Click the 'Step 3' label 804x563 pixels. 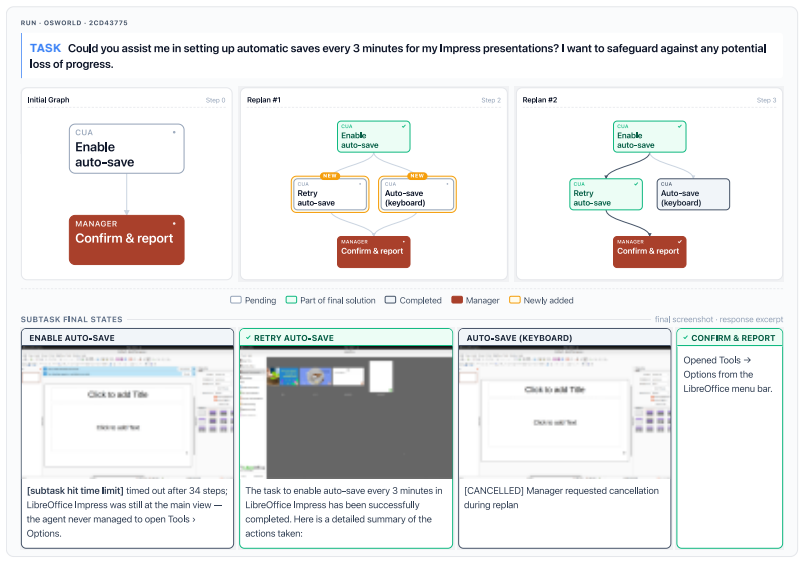767,100
